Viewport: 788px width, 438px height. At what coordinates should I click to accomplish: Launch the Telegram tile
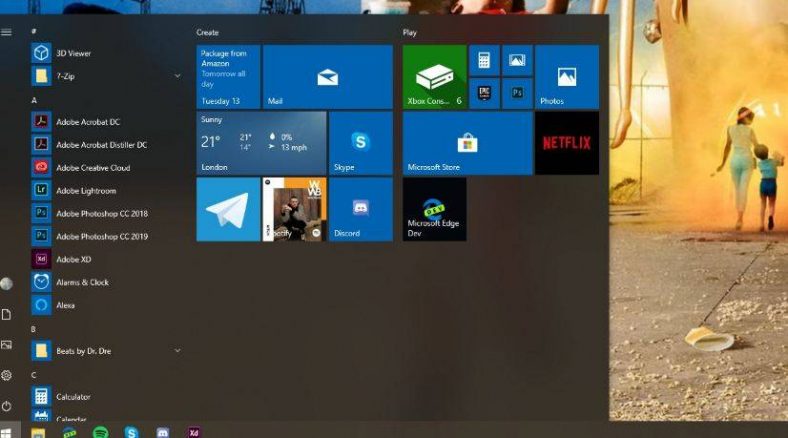coord(228,209)
